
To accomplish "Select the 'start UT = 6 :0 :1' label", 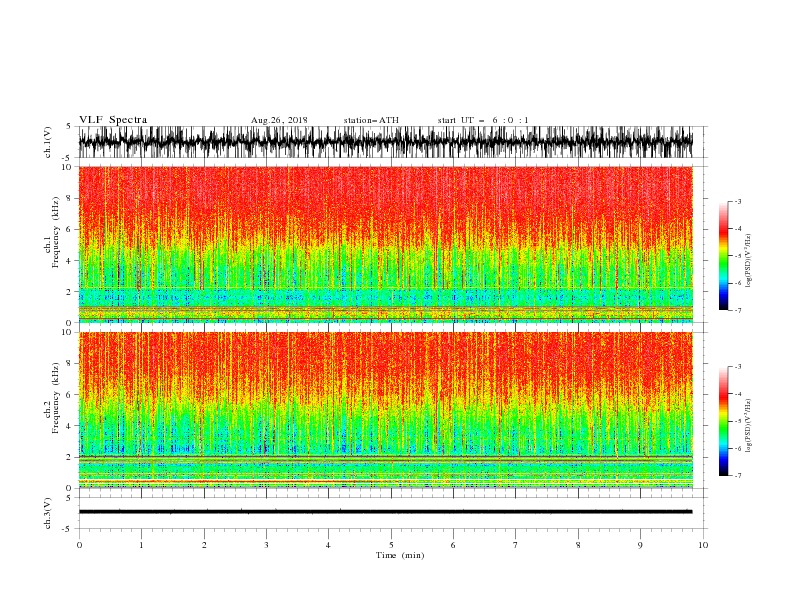I will [483, 120].
